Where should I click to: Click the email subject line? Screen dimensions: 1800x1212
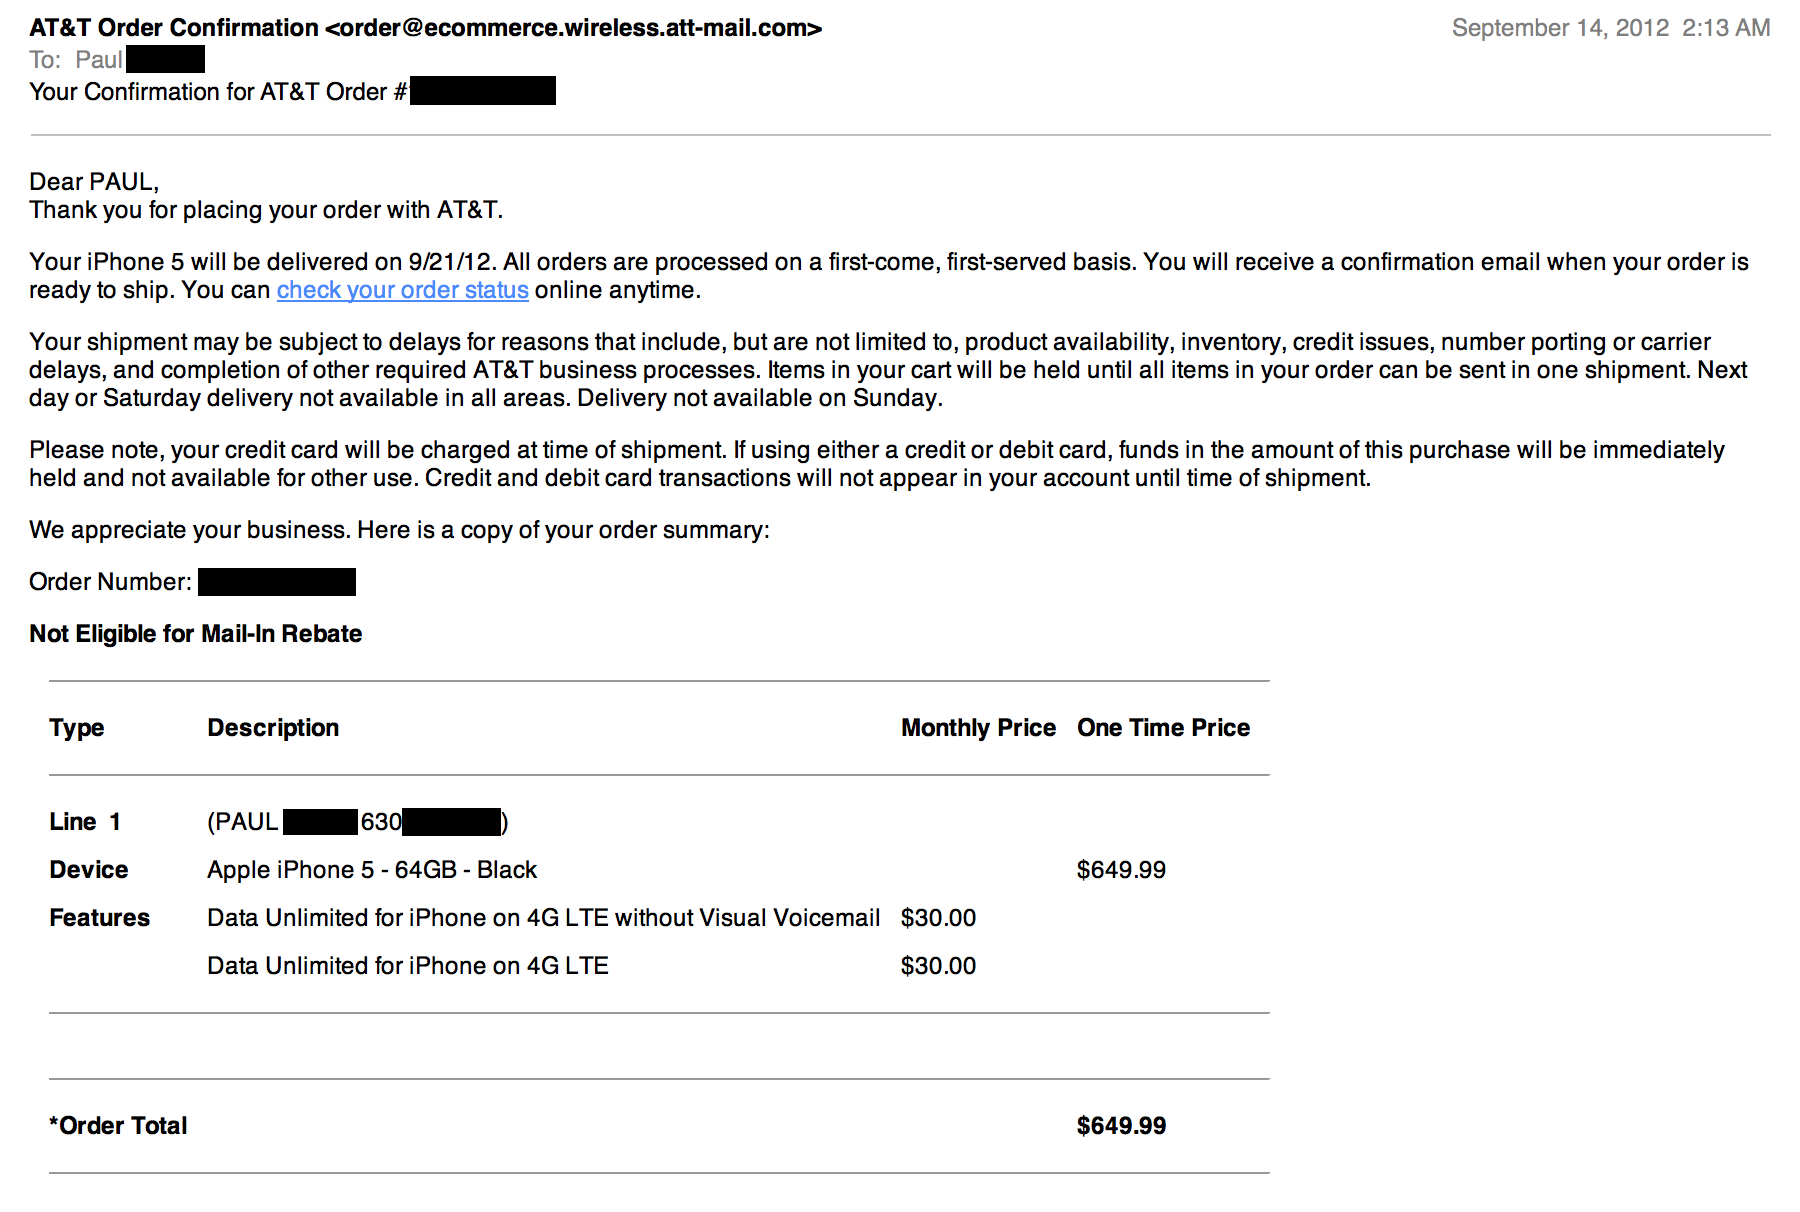[292, 92]
